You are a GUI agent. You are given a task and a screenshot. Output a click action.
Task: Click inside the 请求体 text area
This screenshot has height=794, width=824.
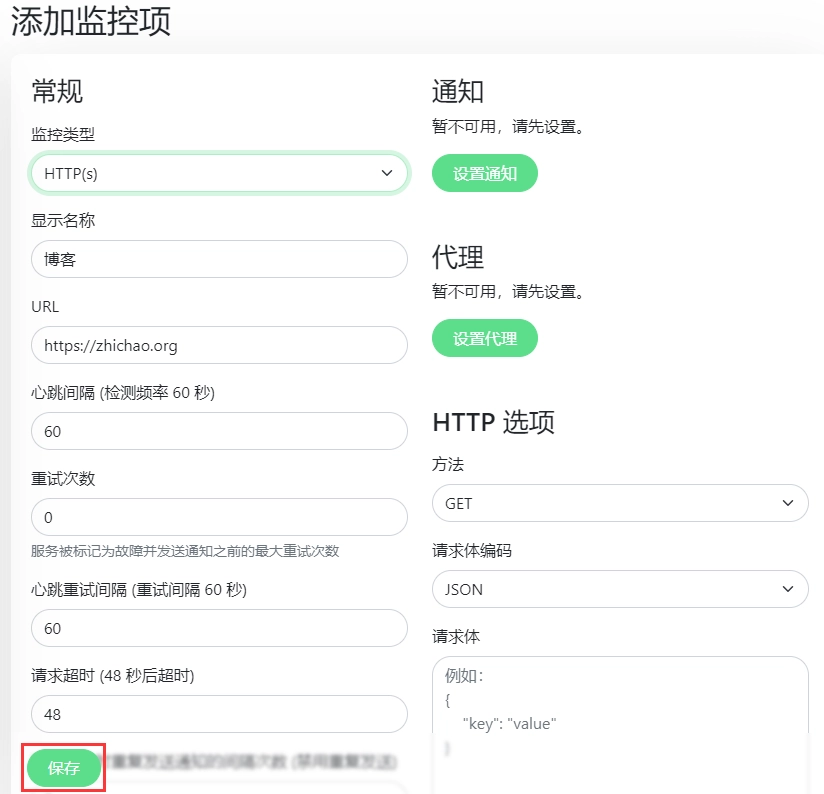[x=620, y=725]
